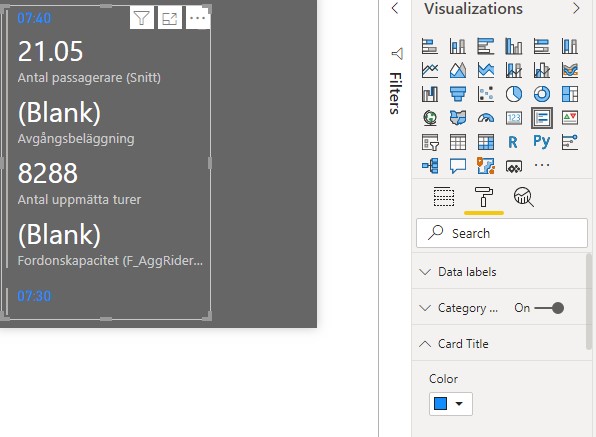Screen dimensions: 596x437
Task: Select the Multi-row card visual
Action: [x=542, y=118]
